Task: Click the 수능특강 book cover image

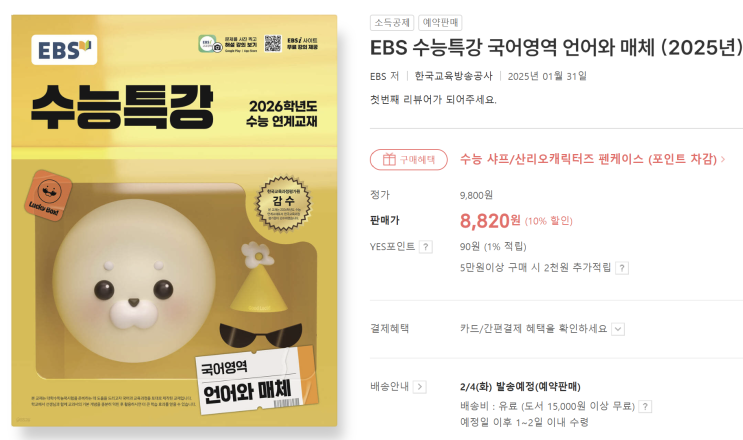Action: tap(174, 221)
